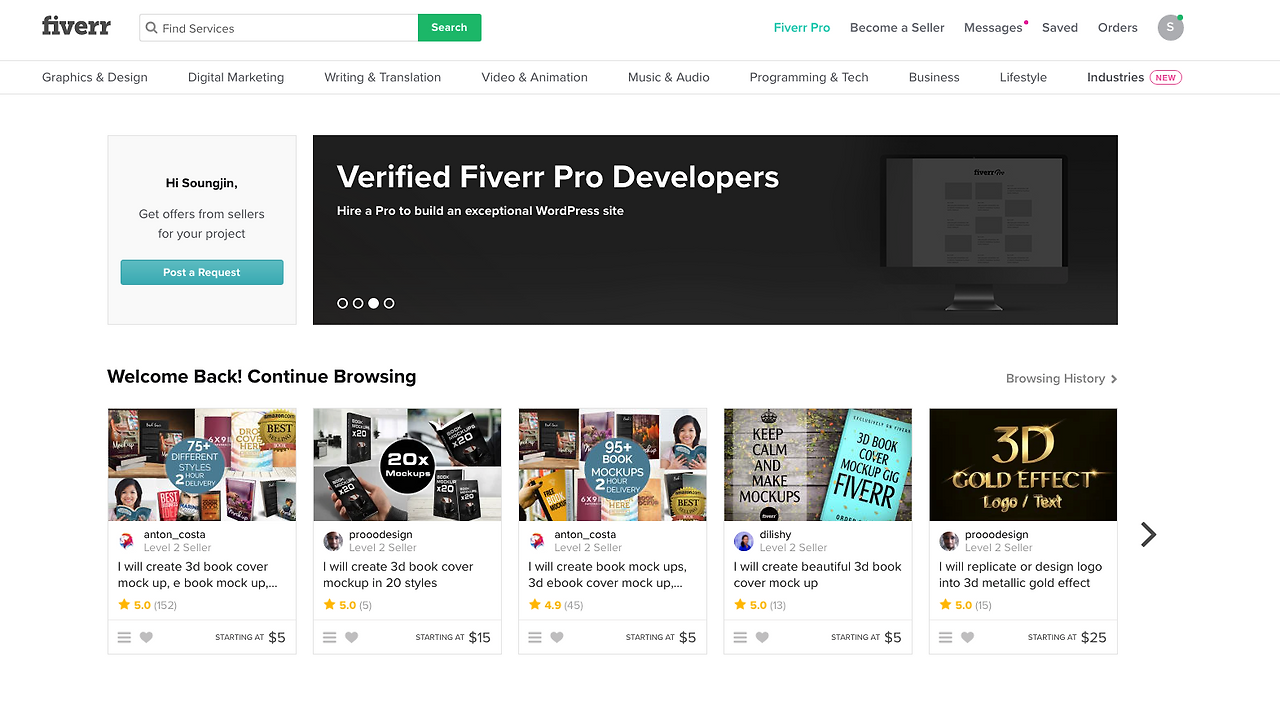Open the Become a Seller link
The height and width of the screenshot is (705, 1280).
click(897, 28)
